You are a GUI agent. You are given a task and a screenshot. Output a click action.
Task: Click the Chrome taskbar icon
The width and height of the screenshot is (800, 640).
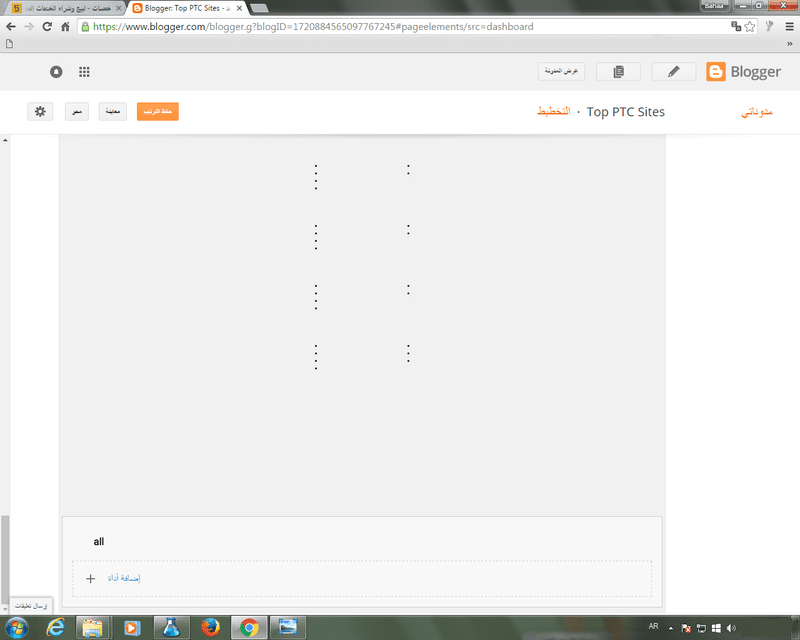pyautogui.click(x=249, y=627)
